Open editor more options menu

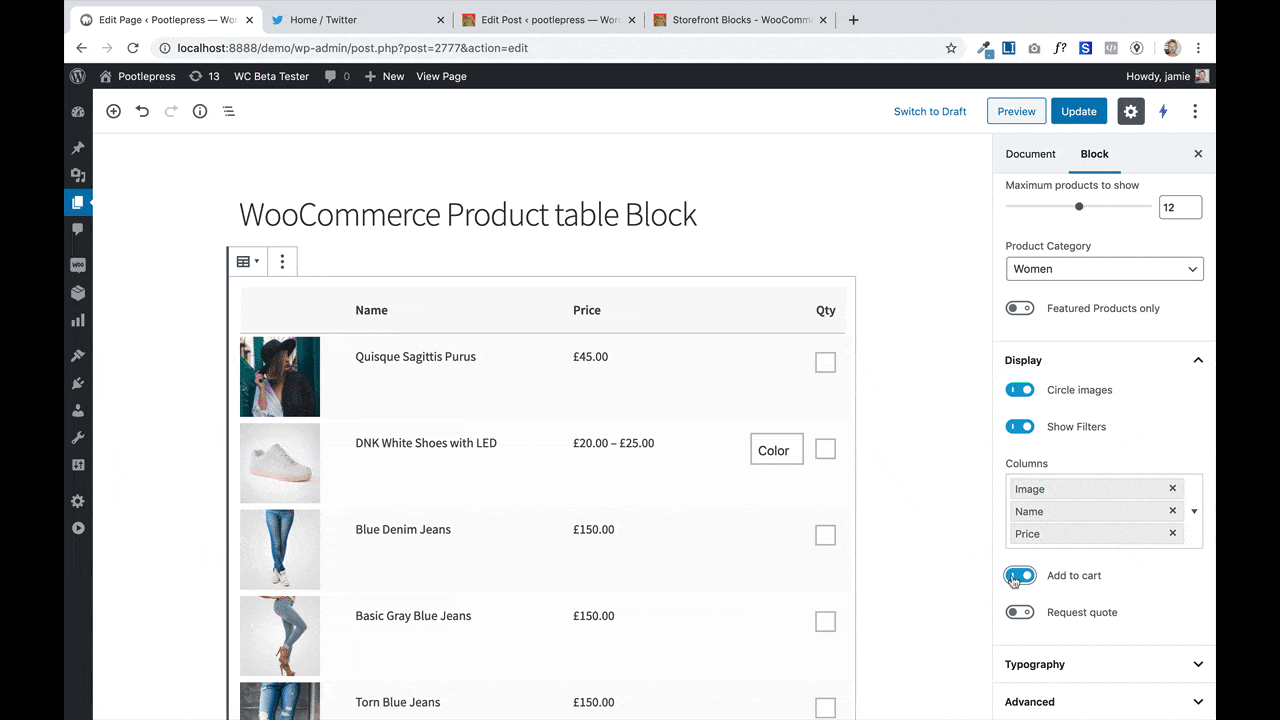(1195, 111)
